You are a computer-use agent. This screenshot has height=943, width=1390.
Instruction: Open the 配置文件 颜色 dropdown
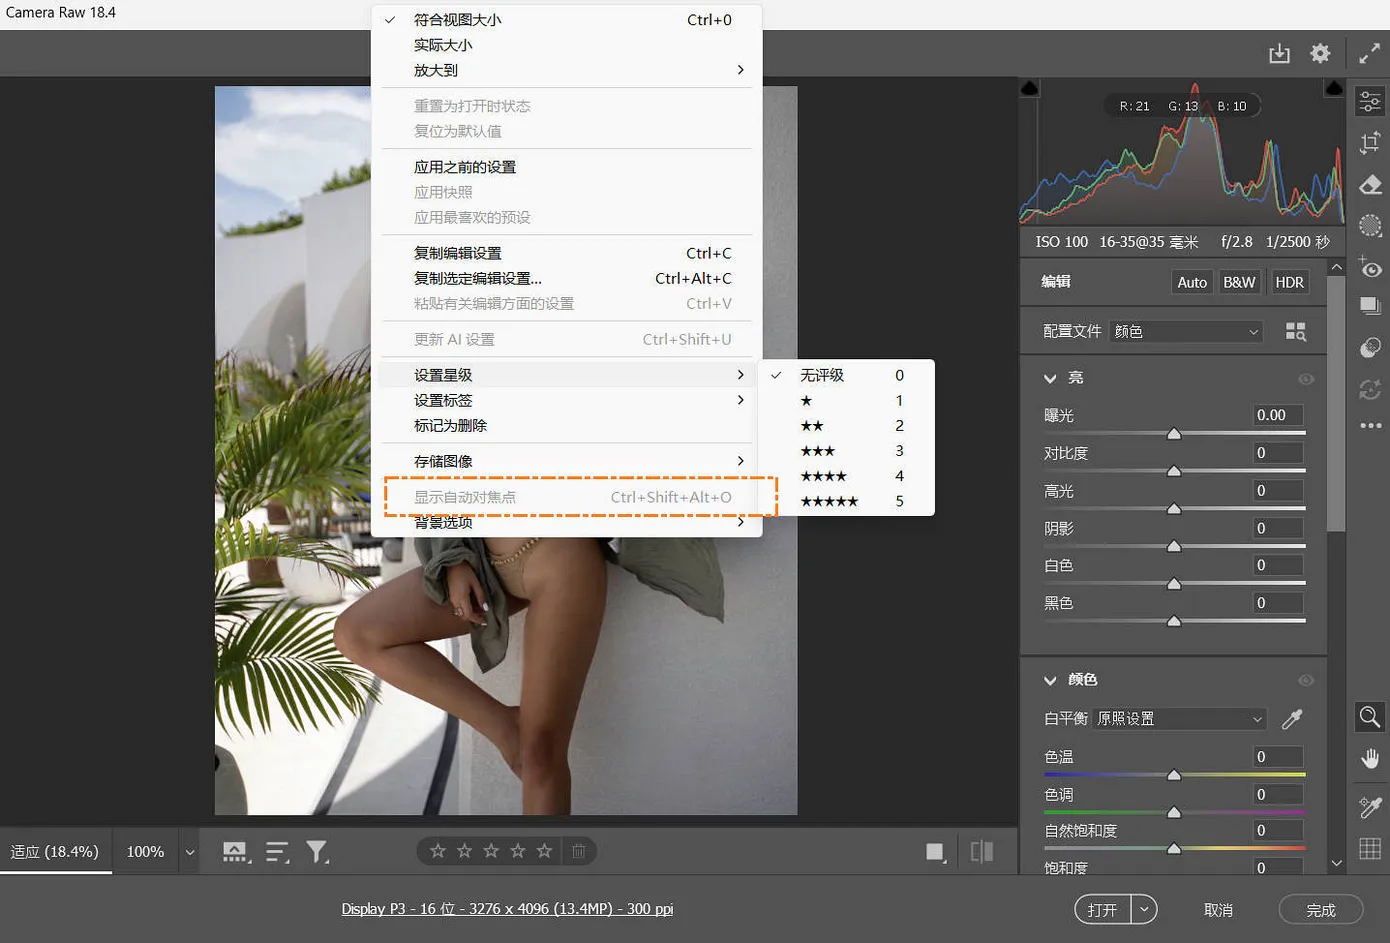pyautogui.click(x=1186, y=332)
